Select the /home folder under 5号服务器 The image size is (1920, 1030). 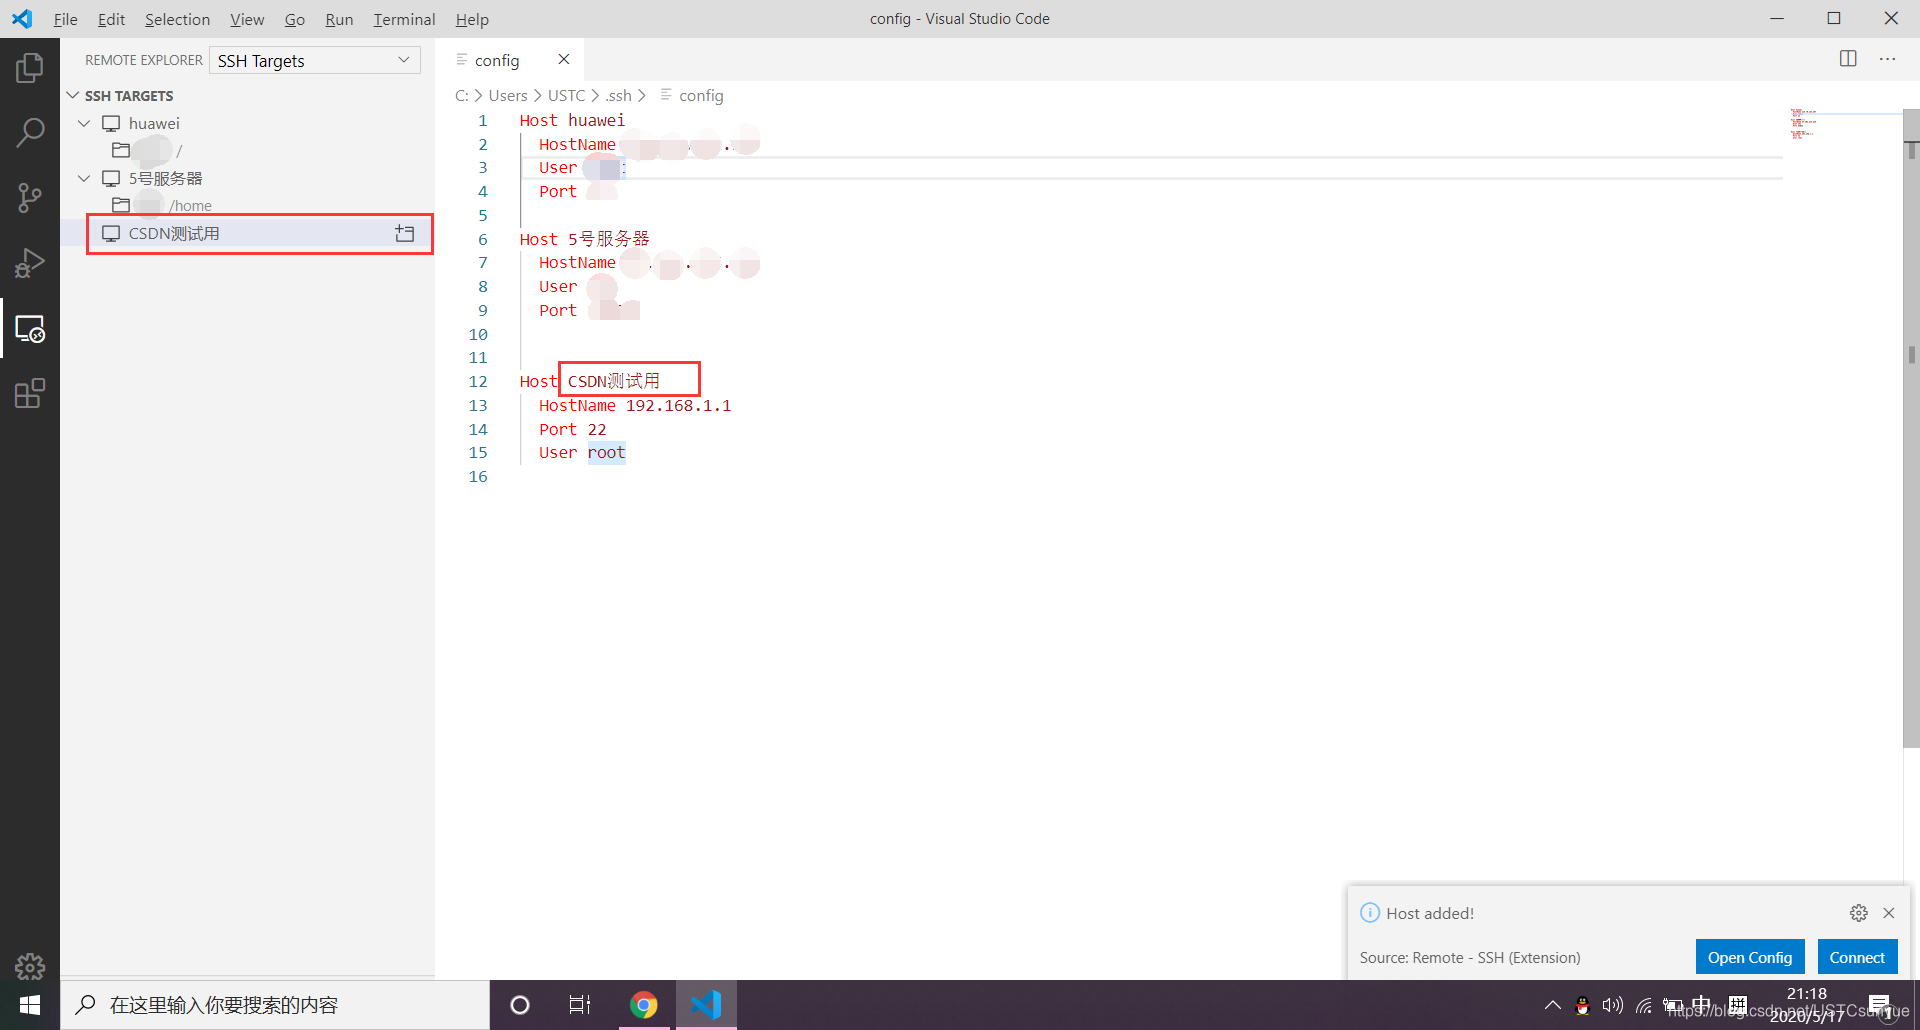(248, 205)
